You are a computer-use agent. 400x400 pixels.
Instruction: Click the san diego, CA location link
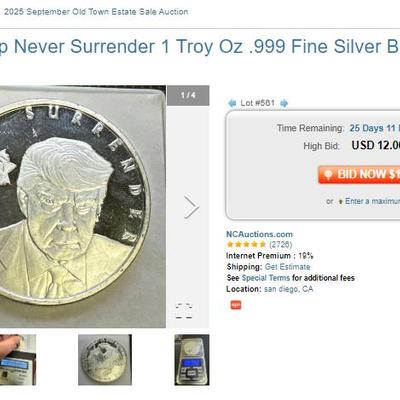(288, 289)
